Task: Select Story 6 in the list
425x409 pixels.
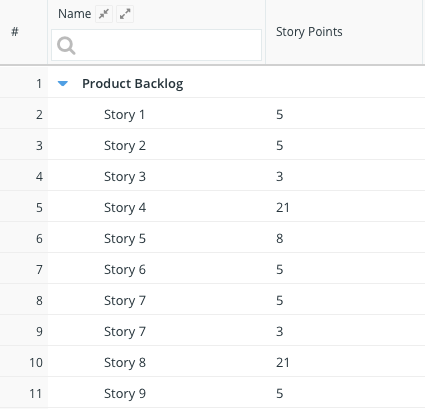Action: [125, 269]
